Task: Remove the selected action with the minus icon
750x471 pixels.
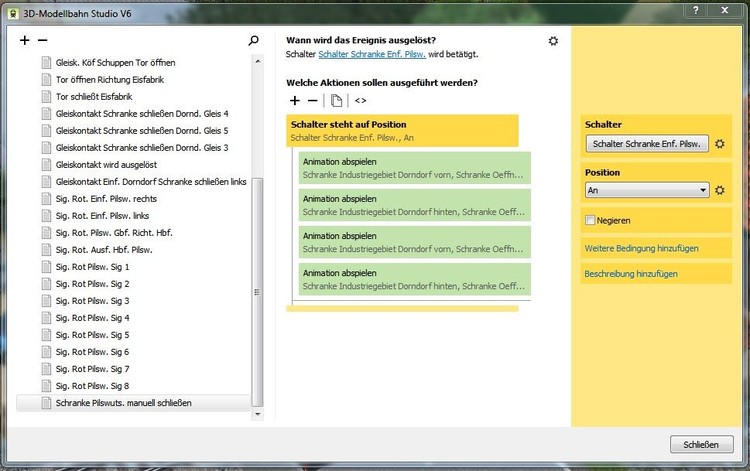Action: point(312,100)
